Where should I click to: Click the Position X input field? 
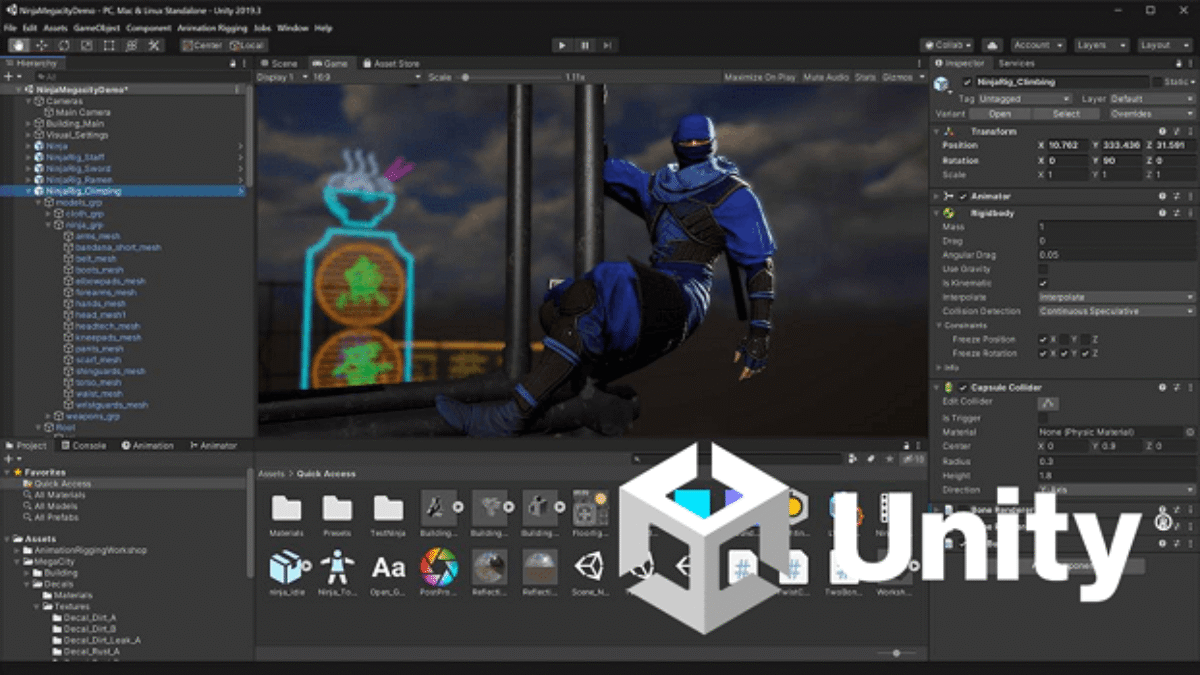click(1063, 145)
